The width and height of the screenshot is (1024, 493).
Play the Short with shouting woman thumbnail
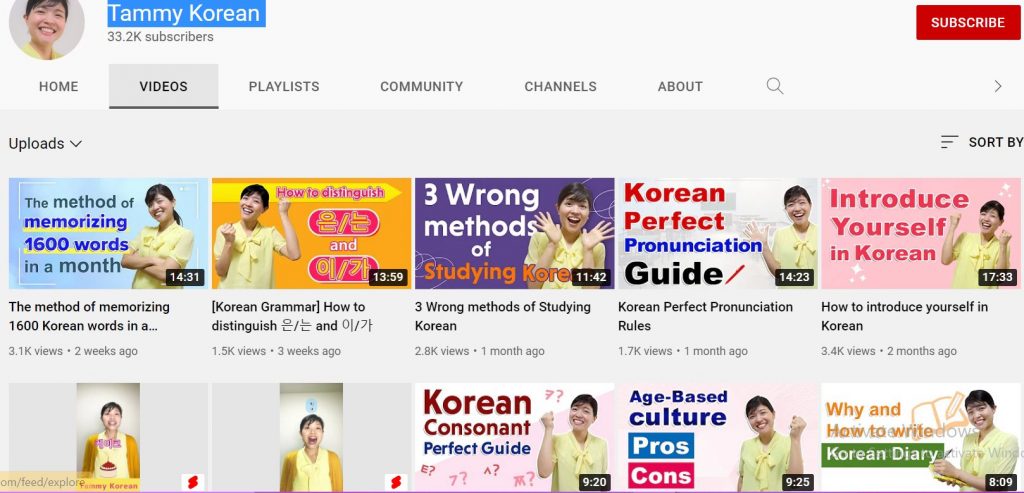coord(312,437)
